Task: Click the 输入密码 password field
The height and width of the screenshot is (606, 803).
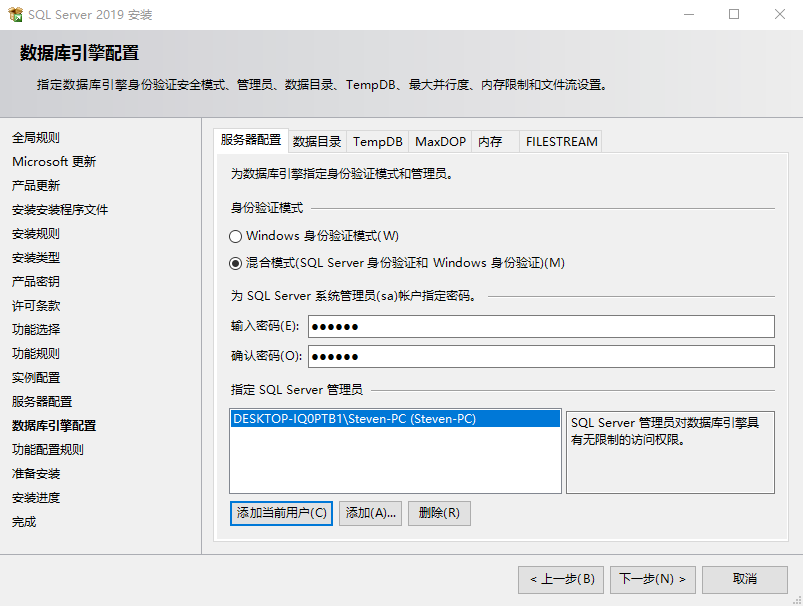Action: pos(541,326)
